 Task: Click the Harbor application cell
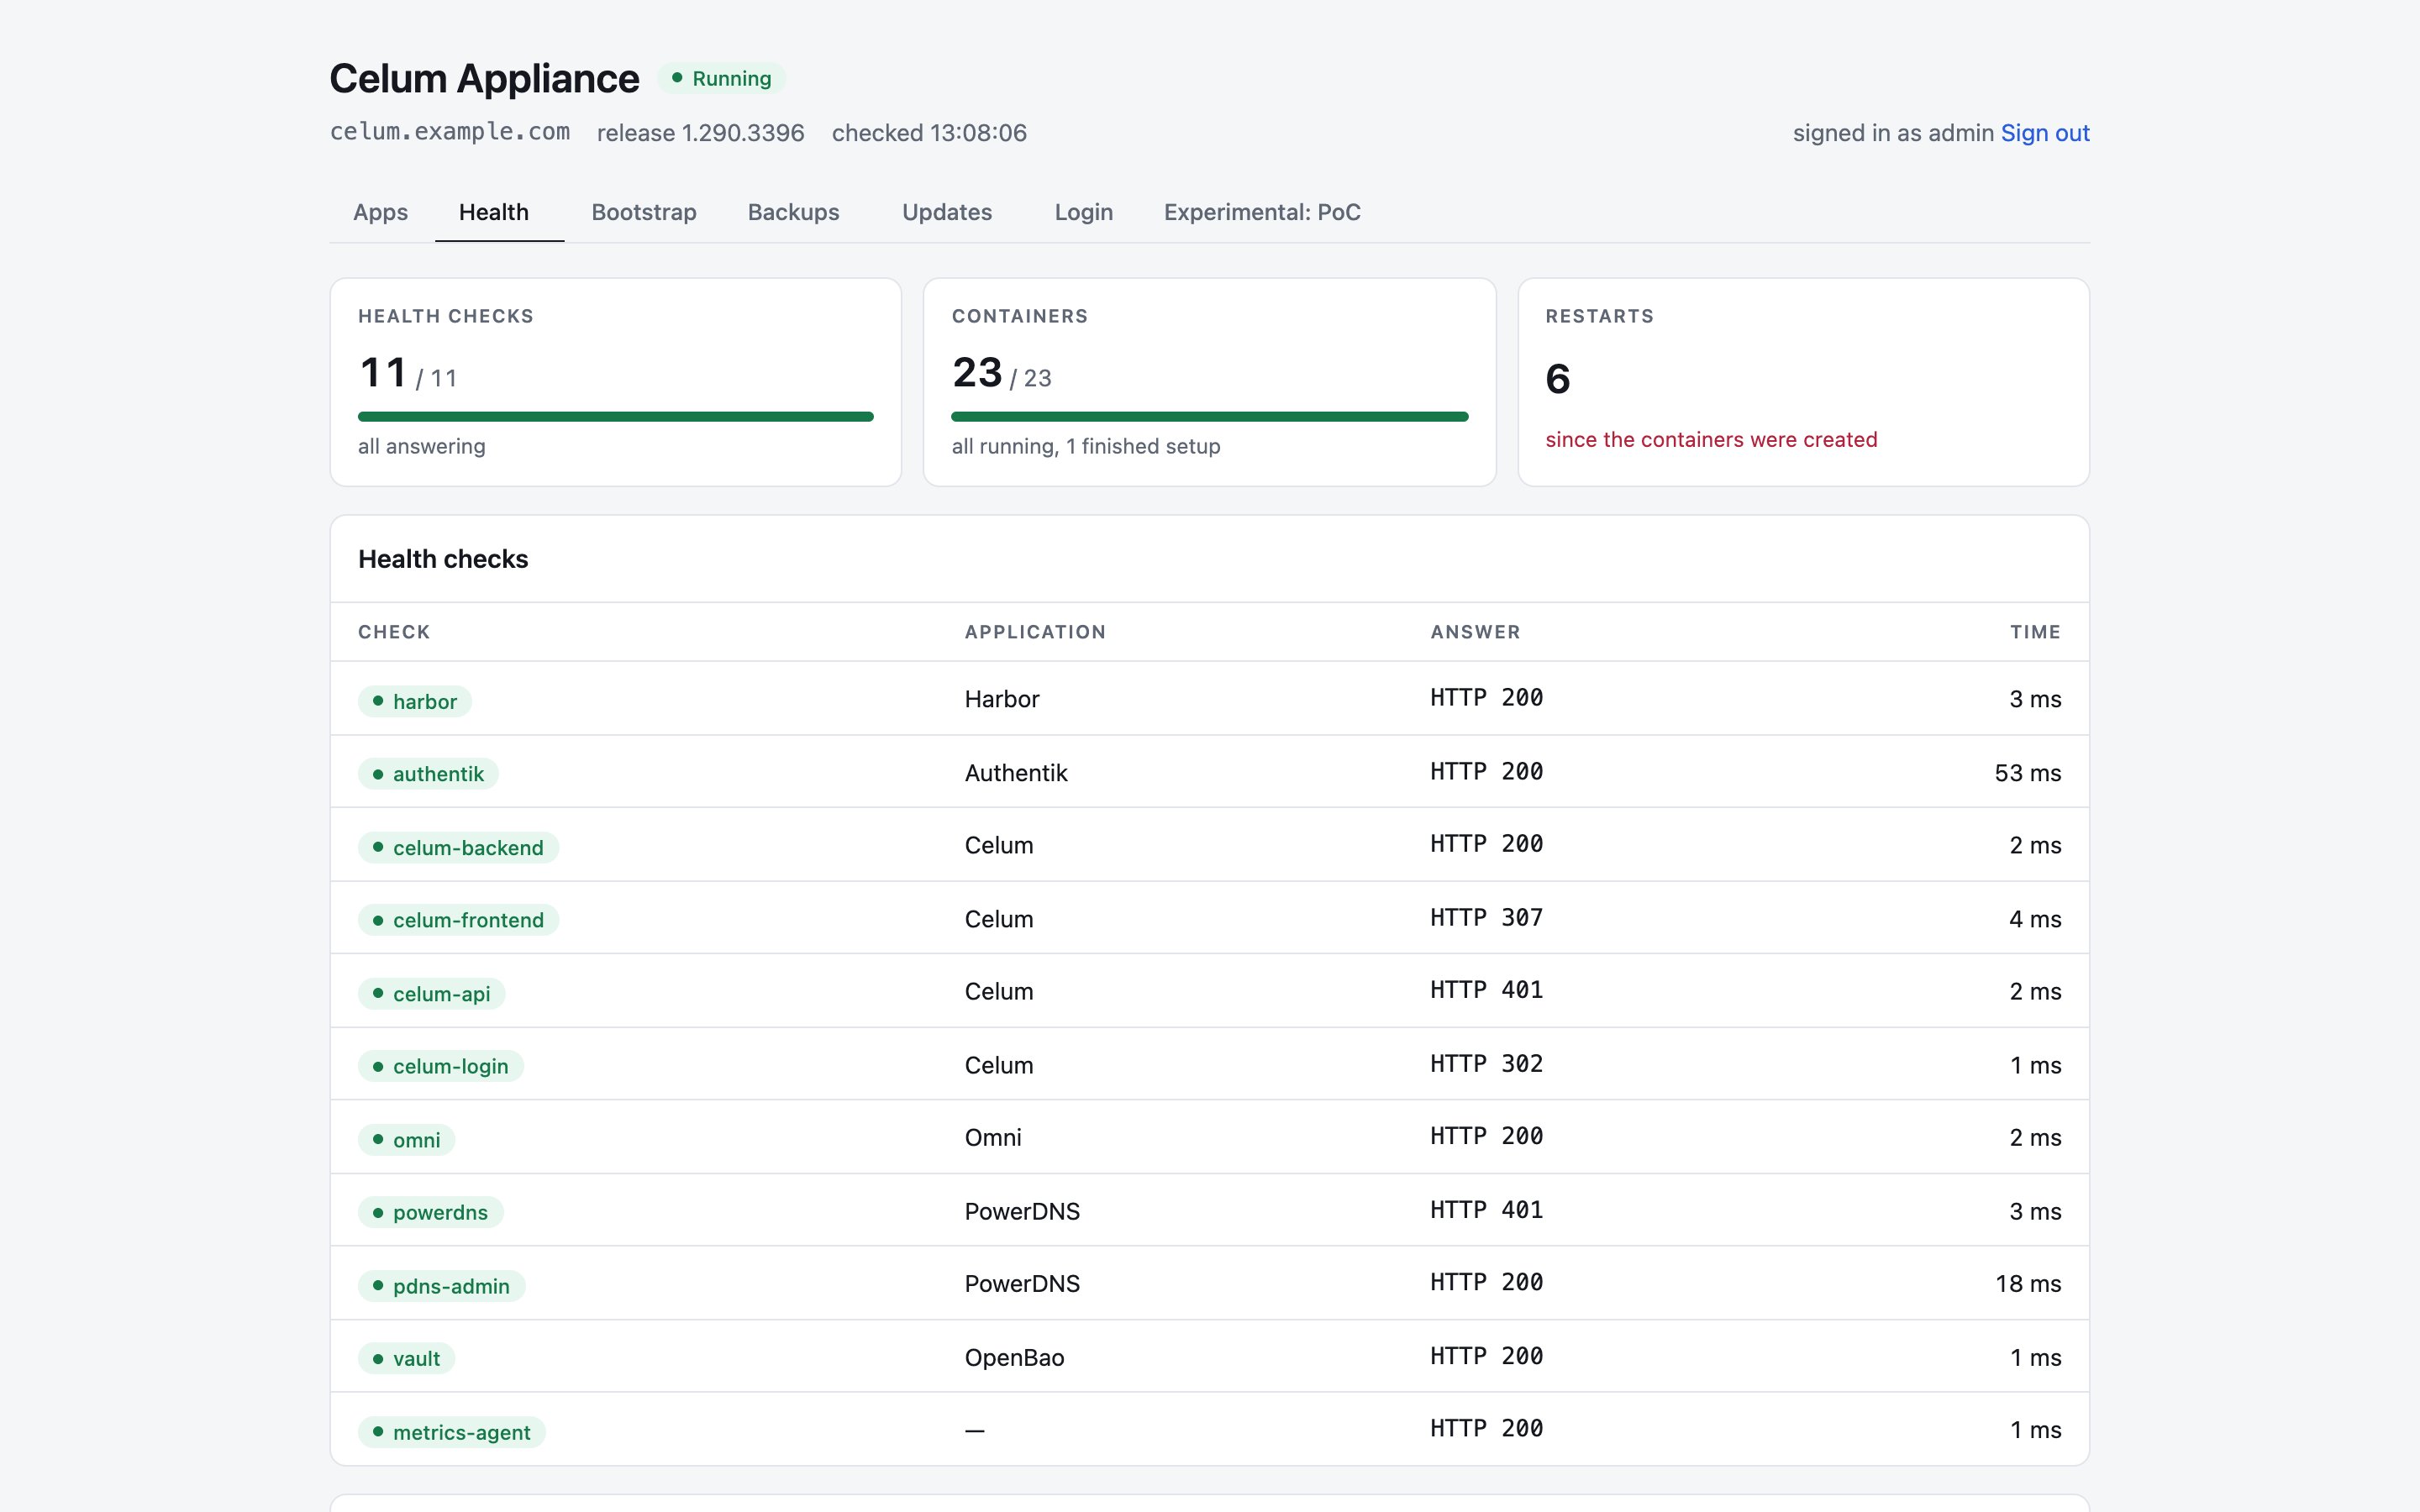(x=1002, y=699)
